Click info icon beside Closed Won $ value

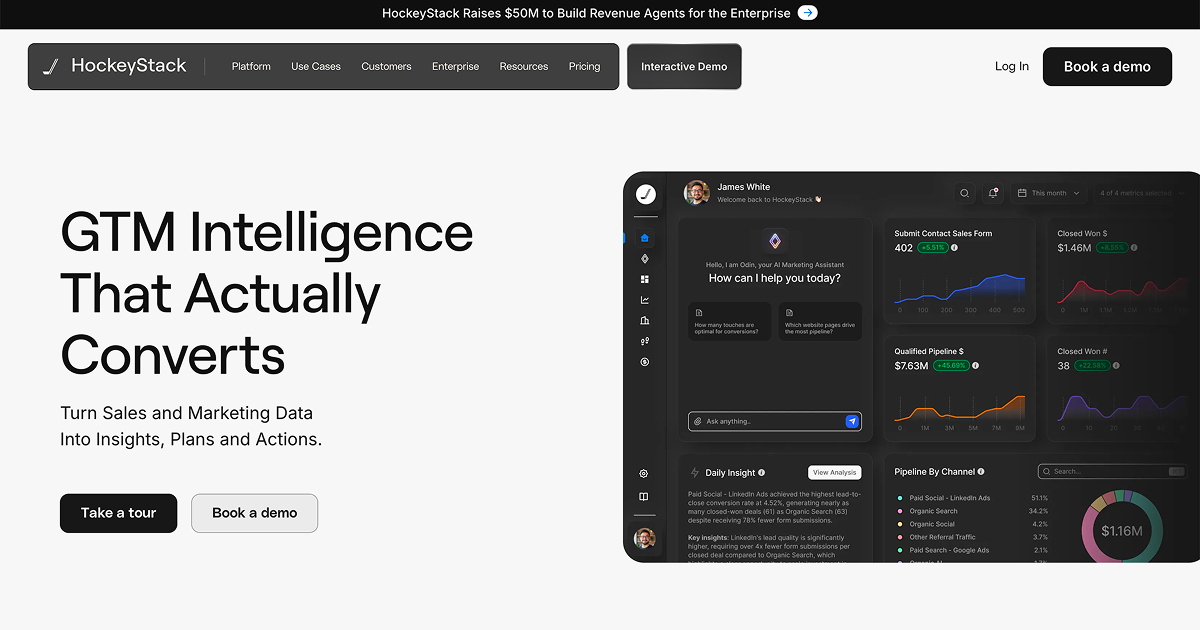coord(1133,247)
